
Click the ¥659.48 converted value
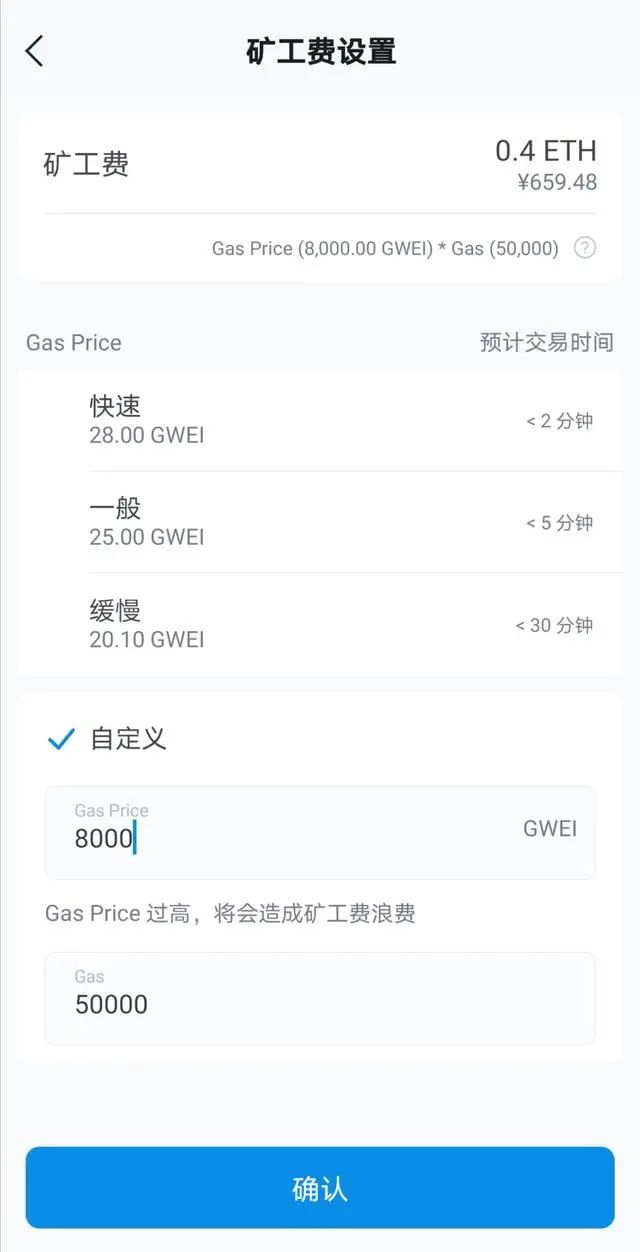coord(549,183)
